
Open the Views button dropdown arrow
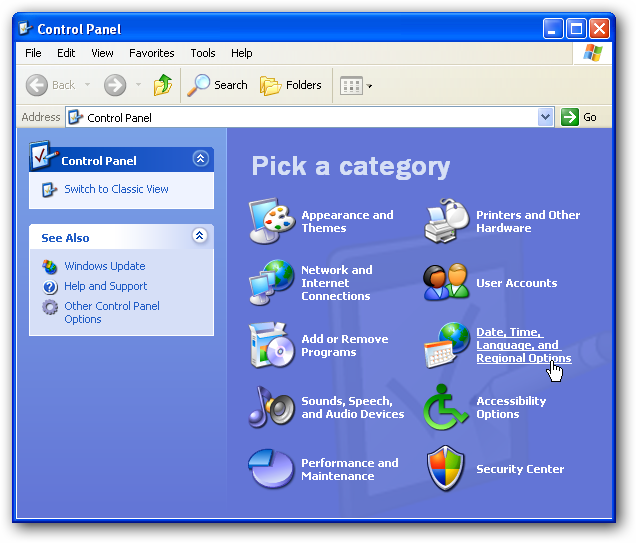(369, 86)
